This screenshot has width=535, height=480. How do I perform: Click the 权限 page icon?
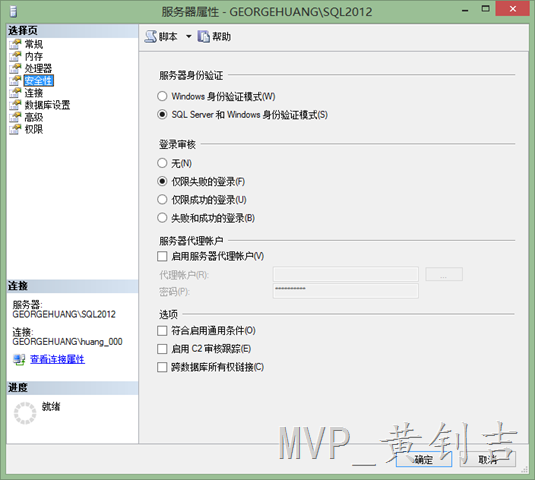[x=15, y=129]
